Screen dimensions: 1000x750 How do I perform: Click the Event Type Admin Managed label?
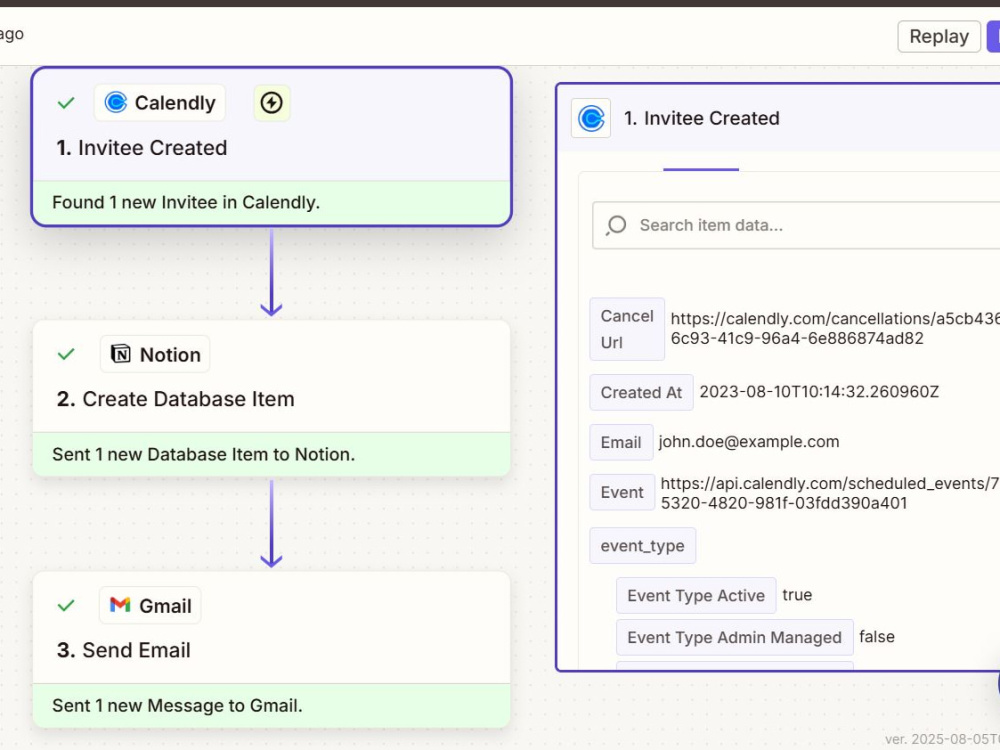[735, 637]
